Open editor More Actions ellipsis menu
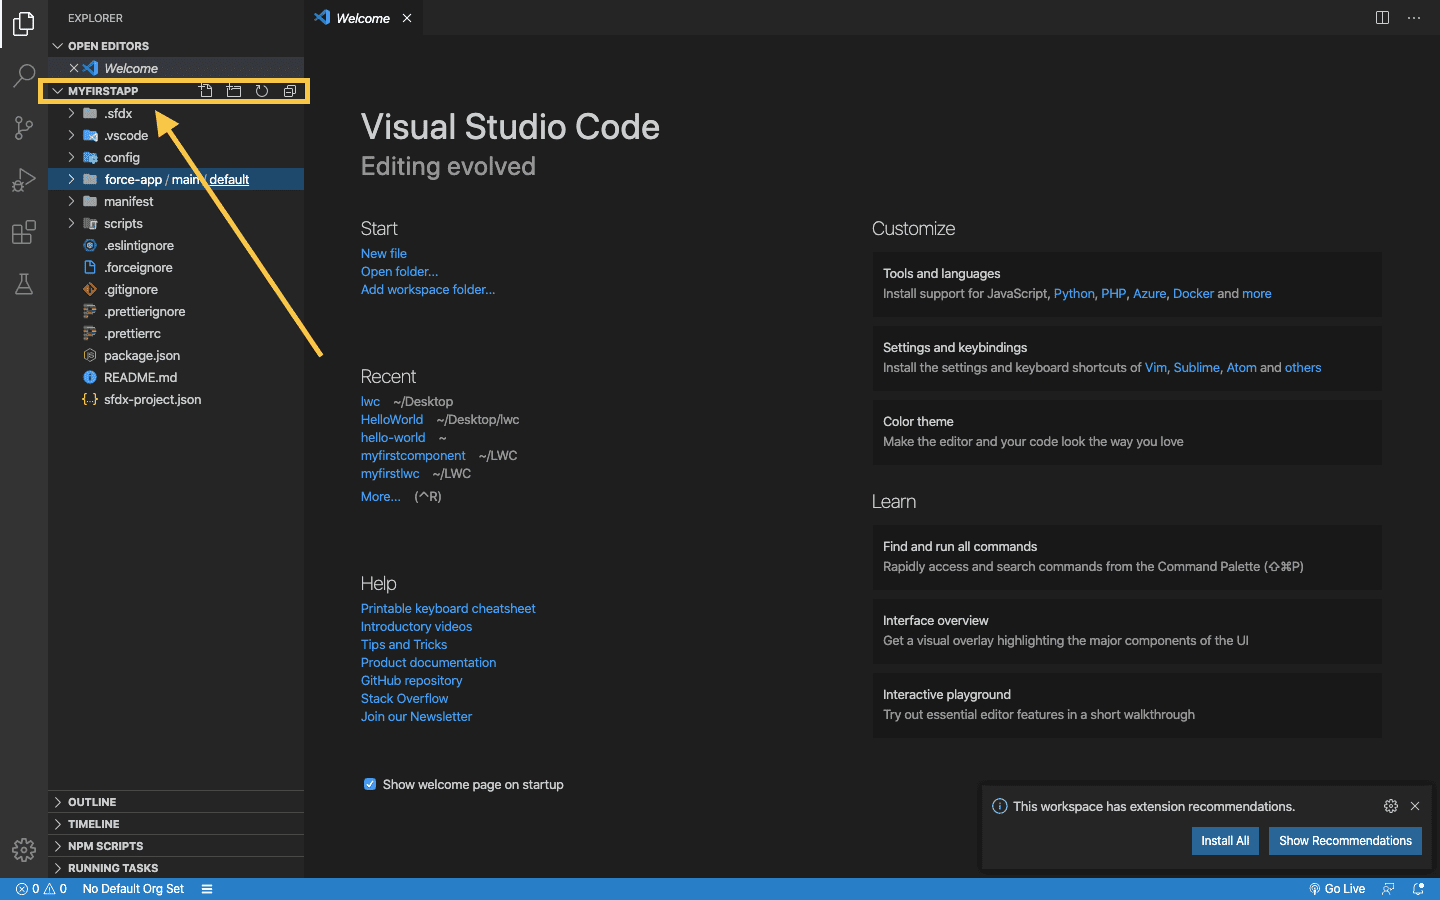The image size is (1440, 900). pos(1414,18)
